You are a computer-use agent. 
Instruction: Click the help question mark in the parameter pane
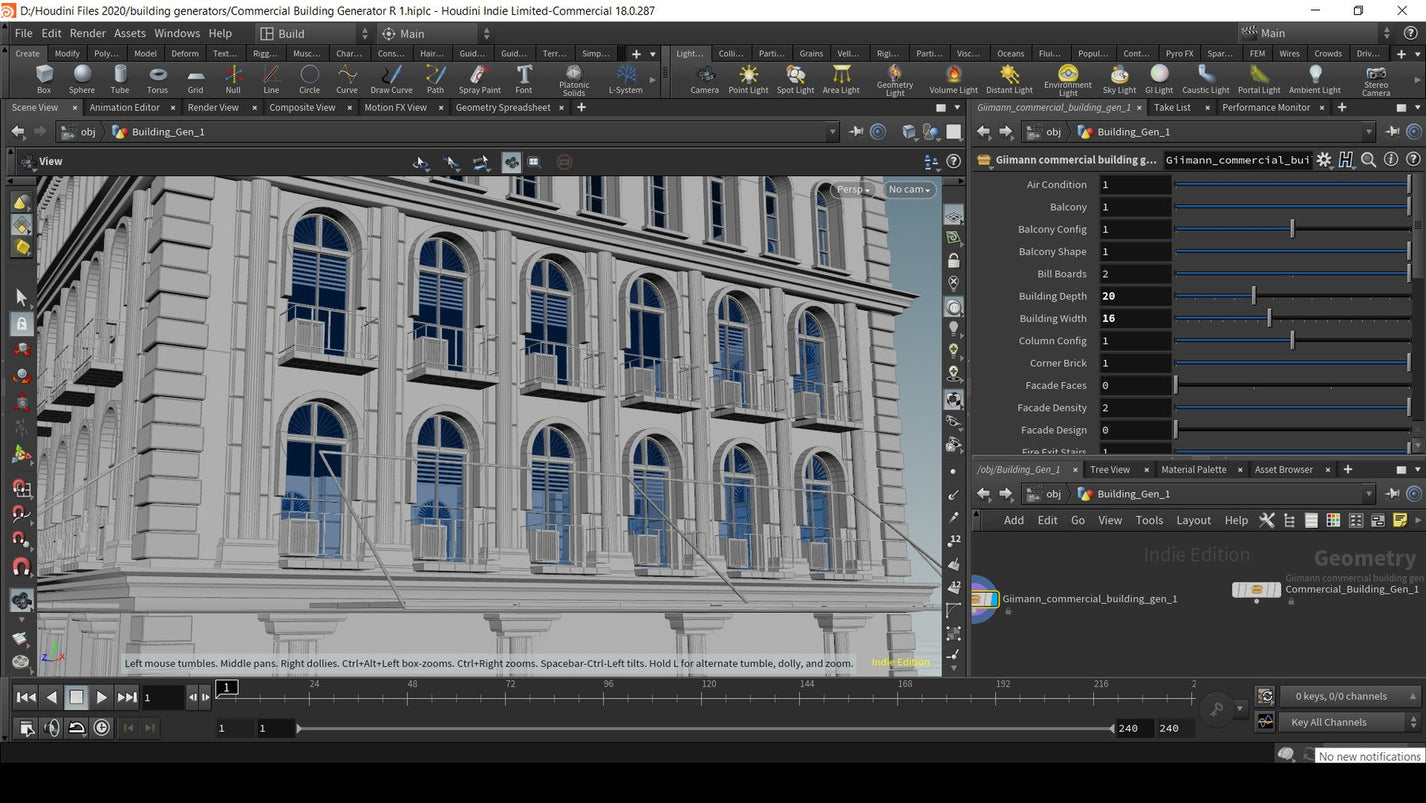tap(1413, 160)
